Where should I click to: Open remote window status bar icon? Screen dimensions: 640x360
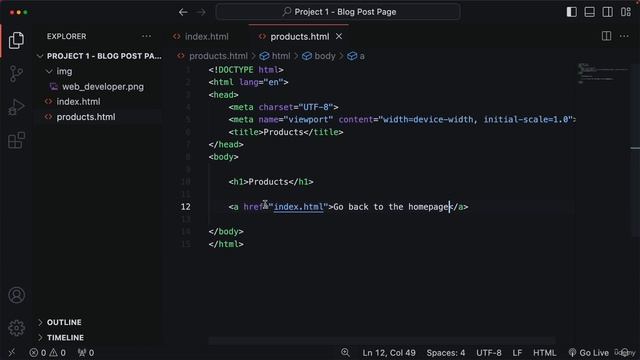click(x=12, y=353)
